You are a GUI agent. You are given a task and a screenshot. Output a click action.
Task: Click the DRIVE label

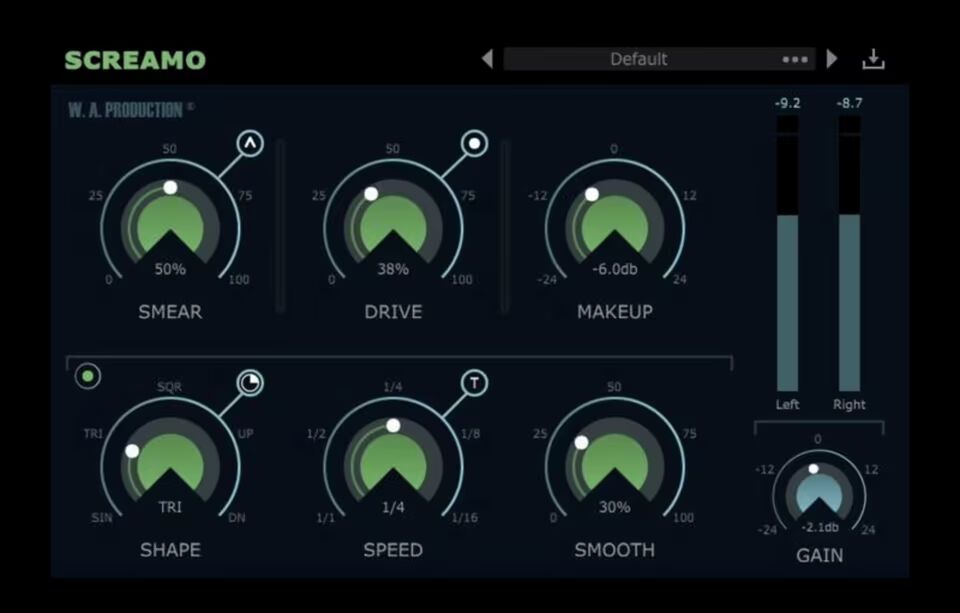point(393,312)
